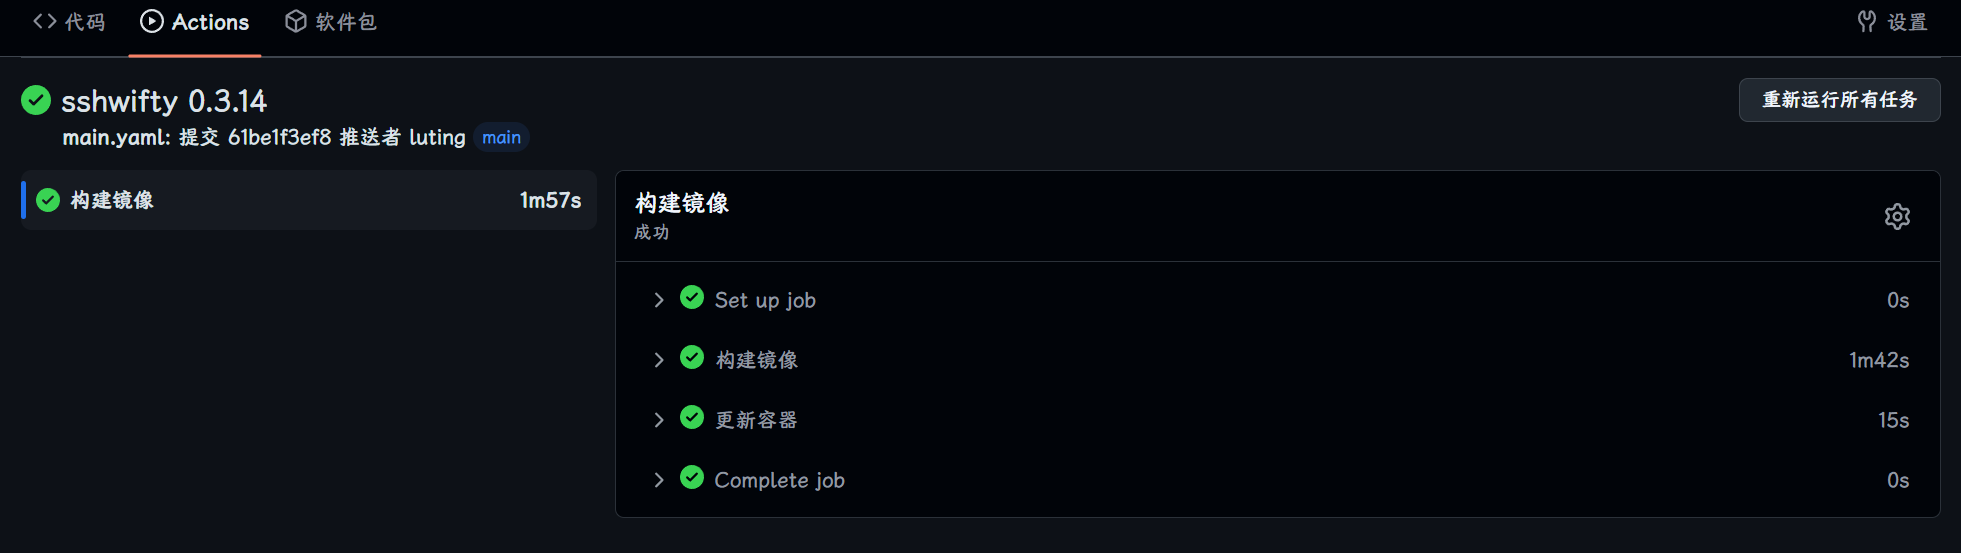
Task: Open the 设置 tab
Action: 1906,22
